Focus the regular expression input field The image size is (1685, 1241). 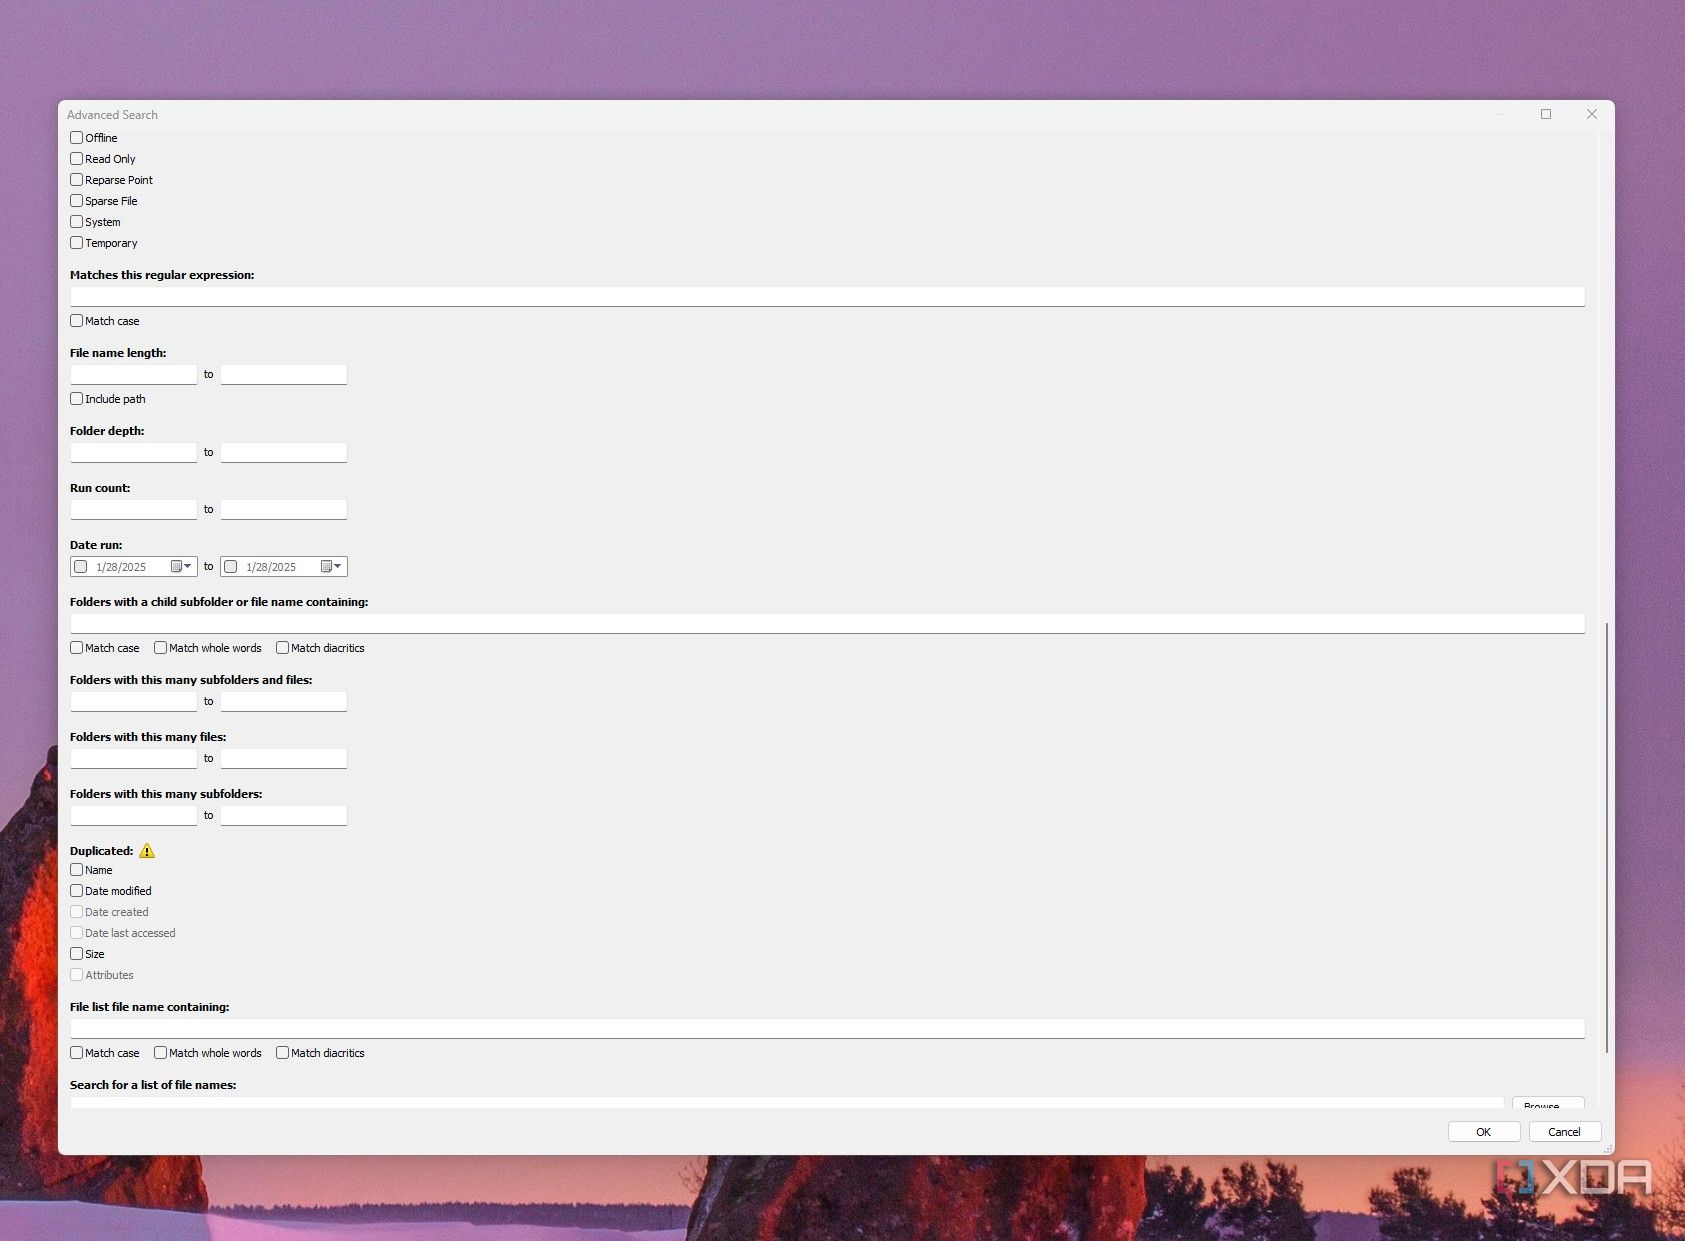click(827, 296)
